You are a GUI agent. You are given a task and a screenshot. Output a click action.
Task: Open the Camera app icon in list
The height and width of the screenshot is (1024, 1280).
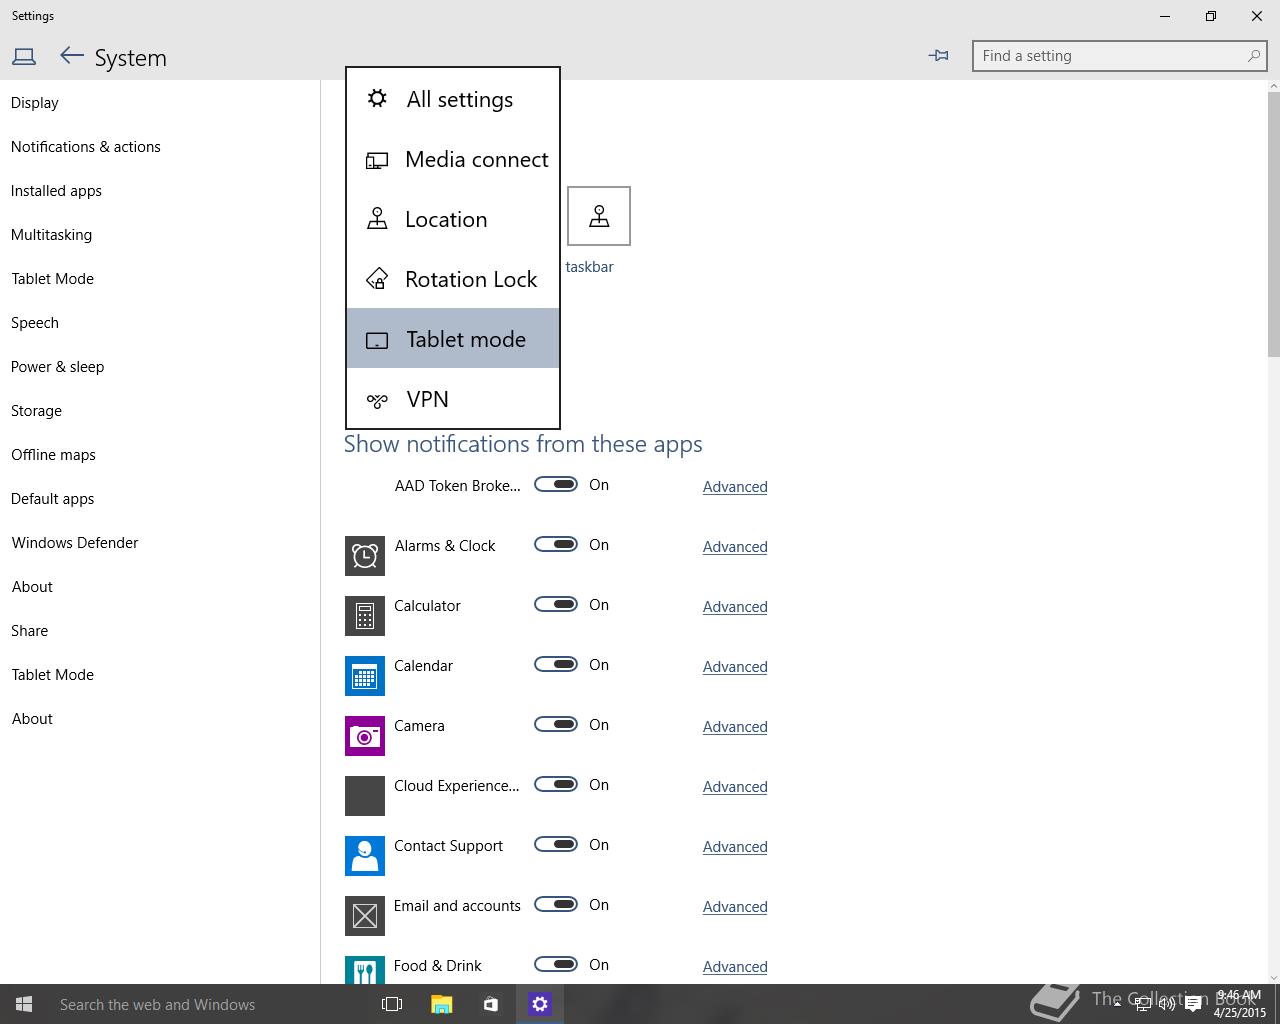(365, 736)
